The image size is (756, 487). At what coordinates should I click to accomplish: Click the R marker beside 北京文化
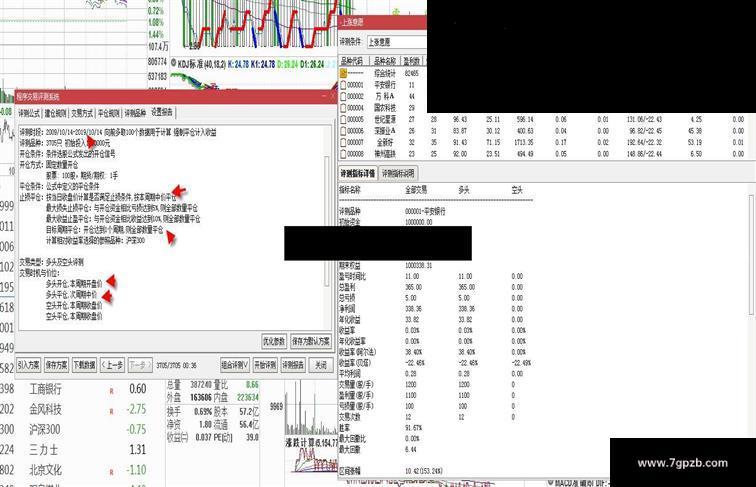click(111, 472)
